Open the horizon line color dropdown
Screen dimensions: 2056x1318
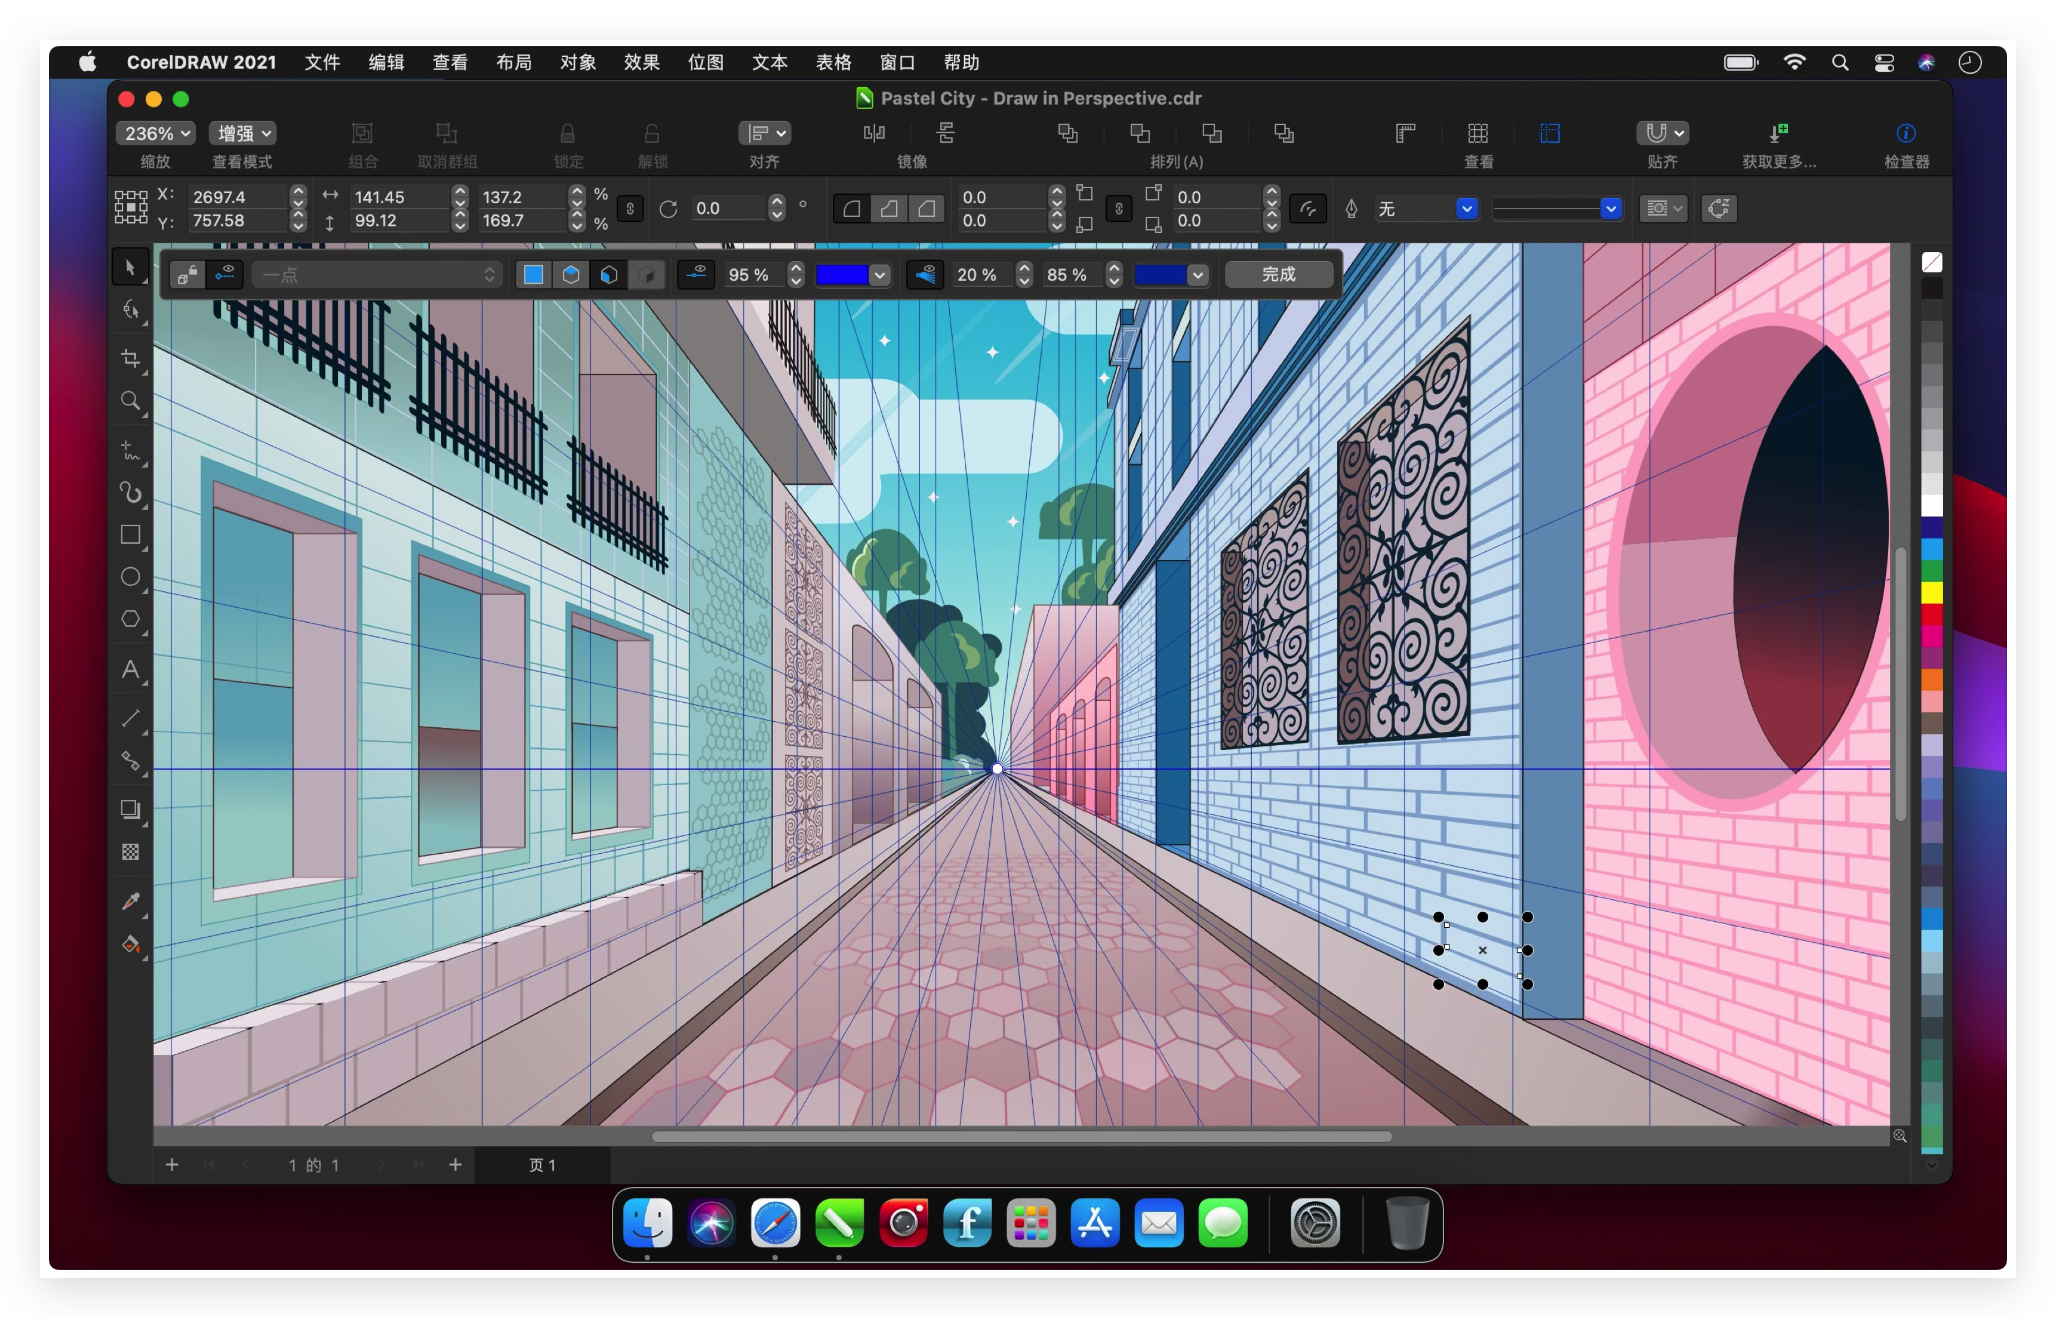pyautogui.click(x=879, y=275)
